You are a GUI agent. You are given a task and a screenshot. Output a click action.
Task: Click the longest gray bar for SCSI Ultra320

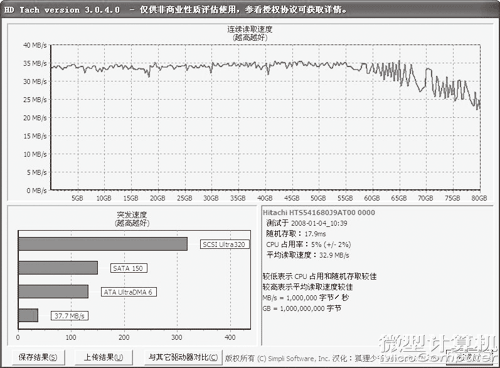point(103,244)
